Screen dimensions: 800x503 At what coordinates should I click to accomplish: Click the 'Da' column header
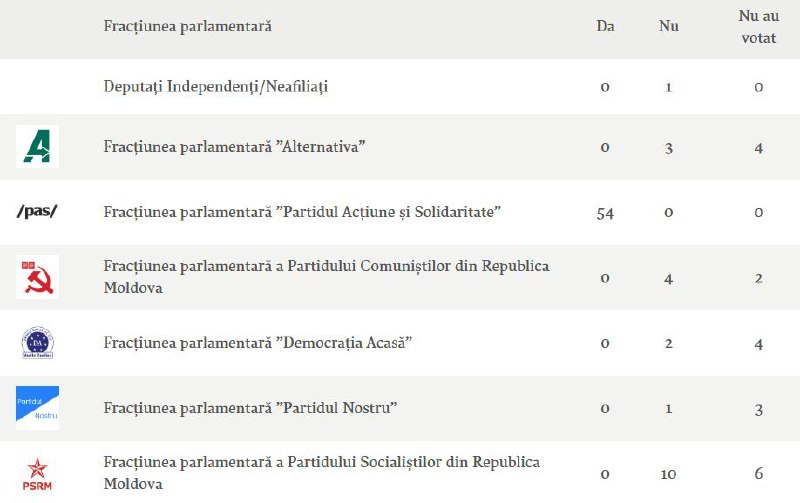point(605,26)
